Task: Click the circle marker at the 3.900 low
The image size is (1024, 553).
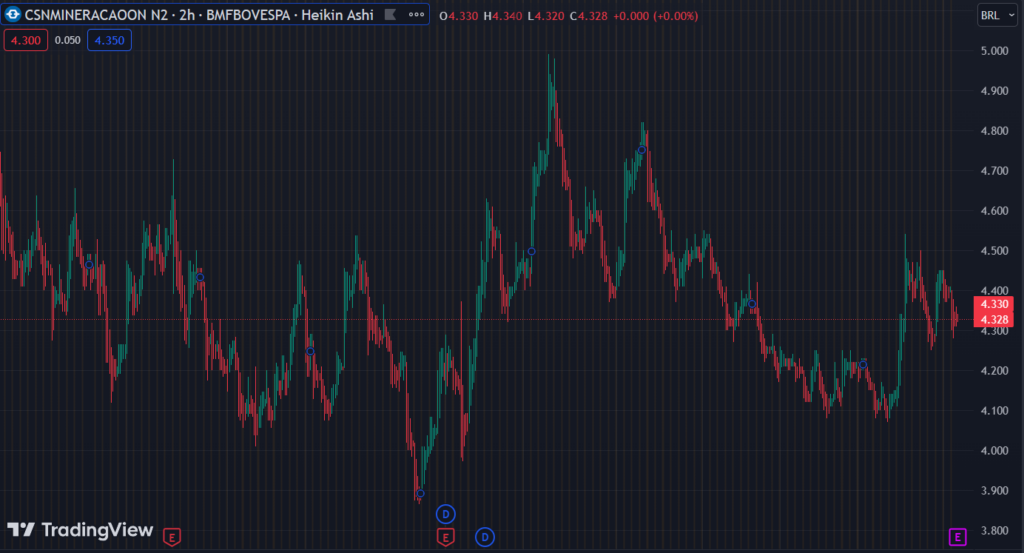Action: click(x=420, y=494)
